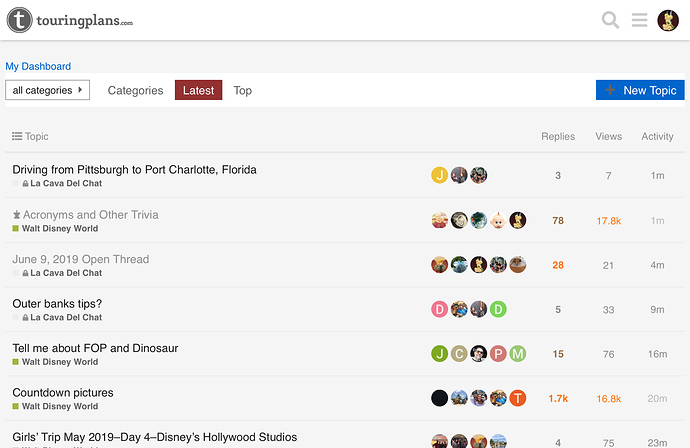Open the search magnifier icon

(610, 20)
